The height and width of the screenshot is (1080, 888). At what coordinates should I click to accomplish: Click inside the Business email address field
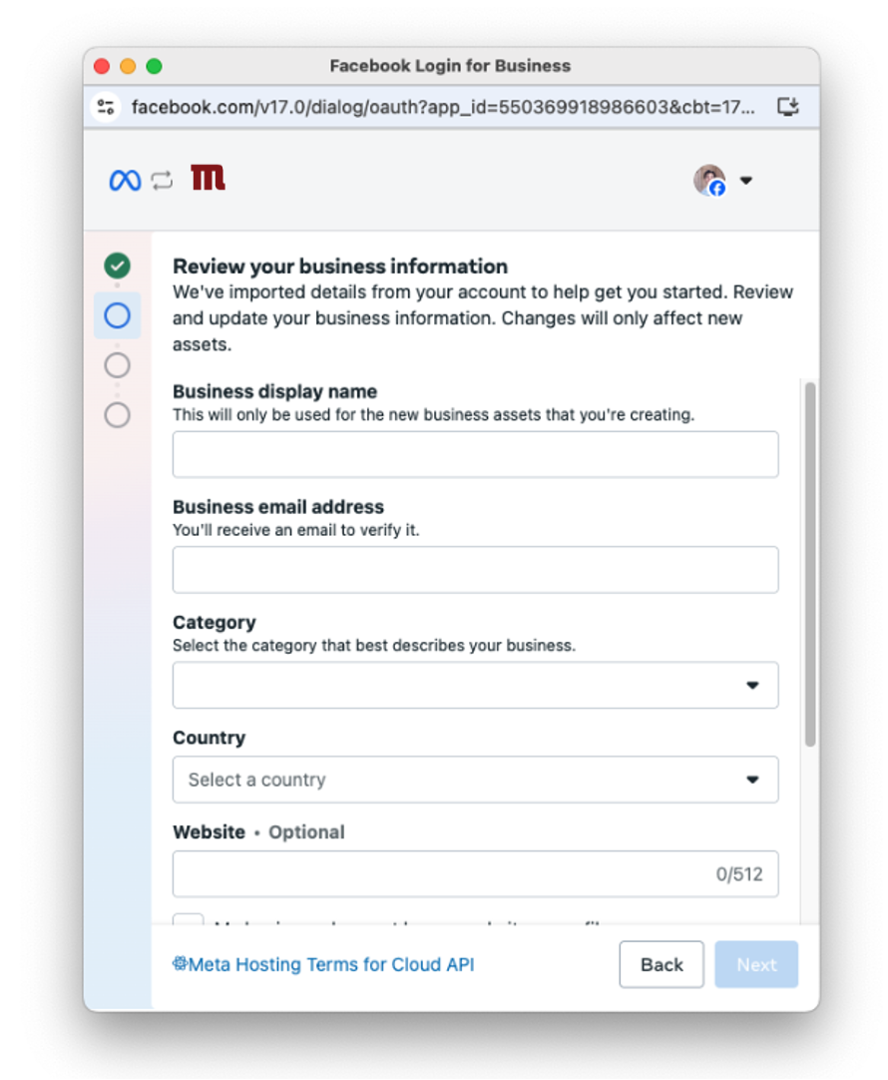[475, 569]
